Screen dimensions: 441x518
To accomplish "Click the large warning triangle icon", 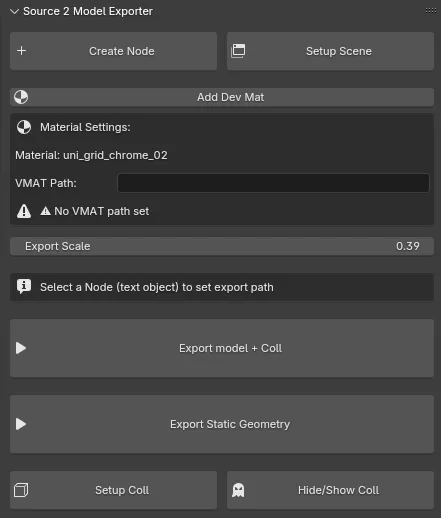I will [24, 211].
